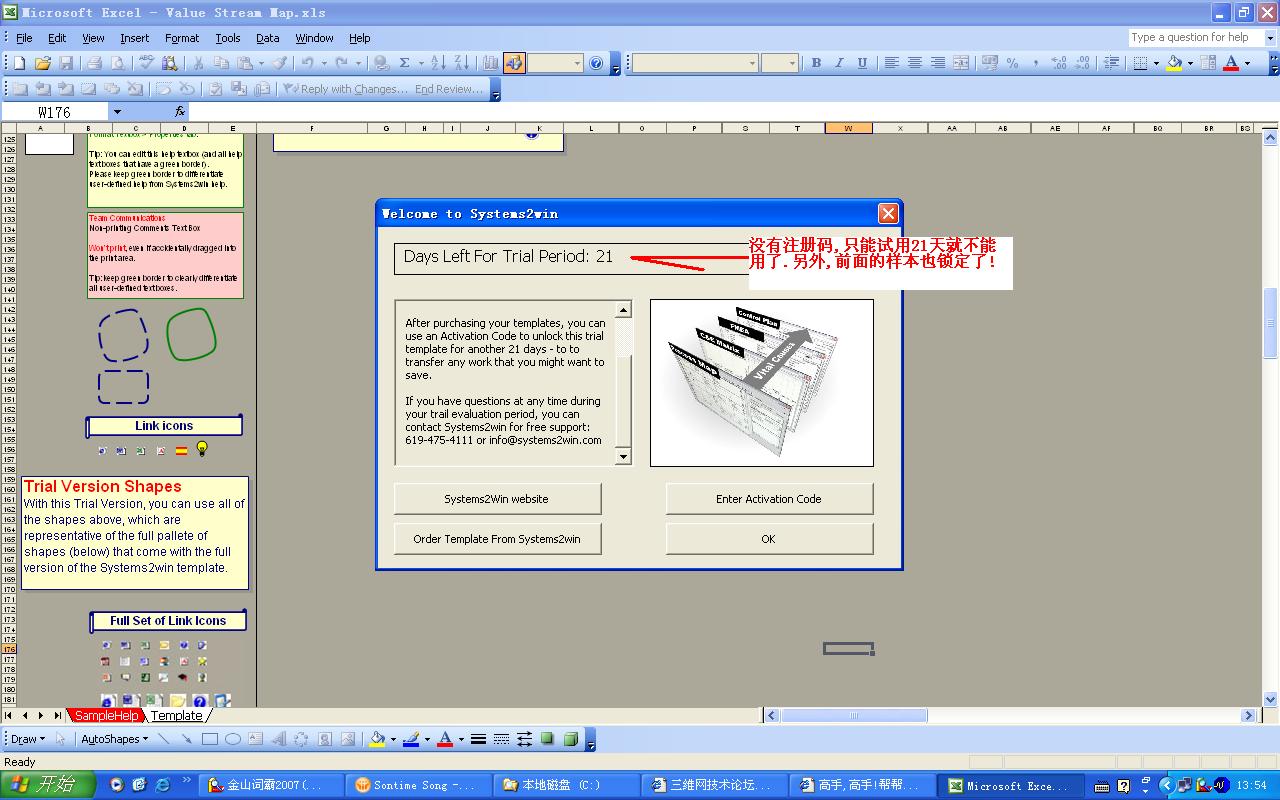Click Font Color red A in Formatting toolbar

1231,63
